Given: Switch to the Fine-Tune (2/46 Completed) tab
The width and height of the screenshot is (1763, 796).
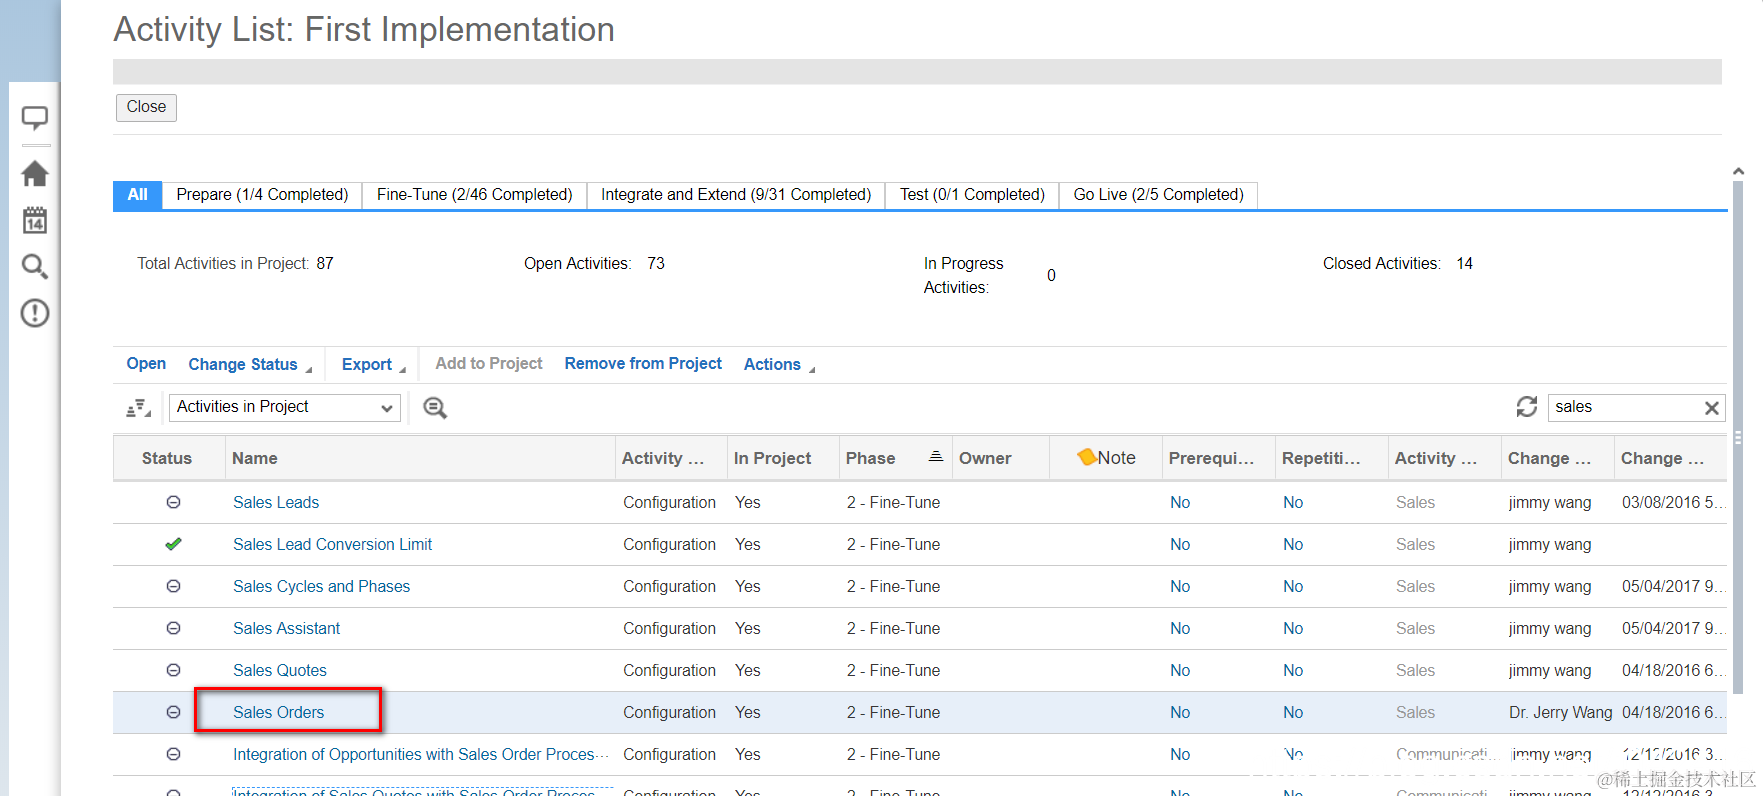Looking at the screenshot, I should tap(474, 195).
